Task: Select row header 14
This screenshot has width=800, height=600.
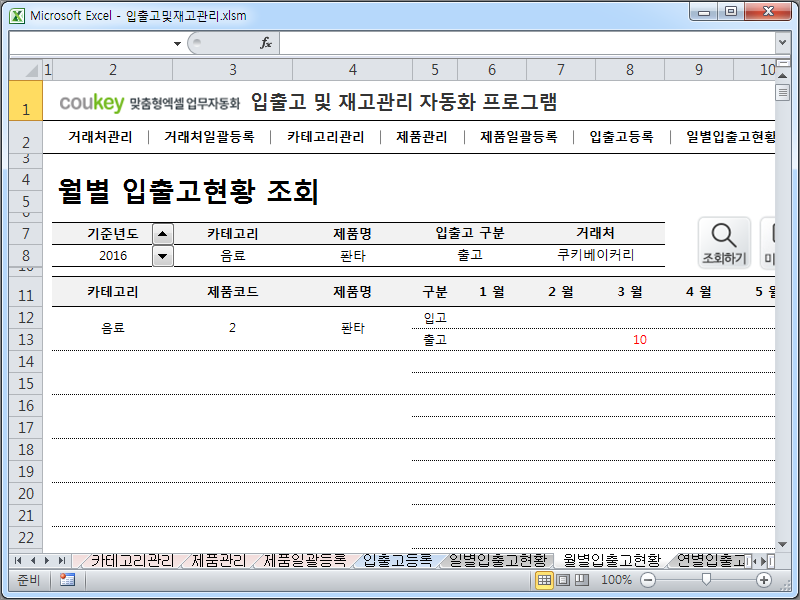Action: point(26,362)
